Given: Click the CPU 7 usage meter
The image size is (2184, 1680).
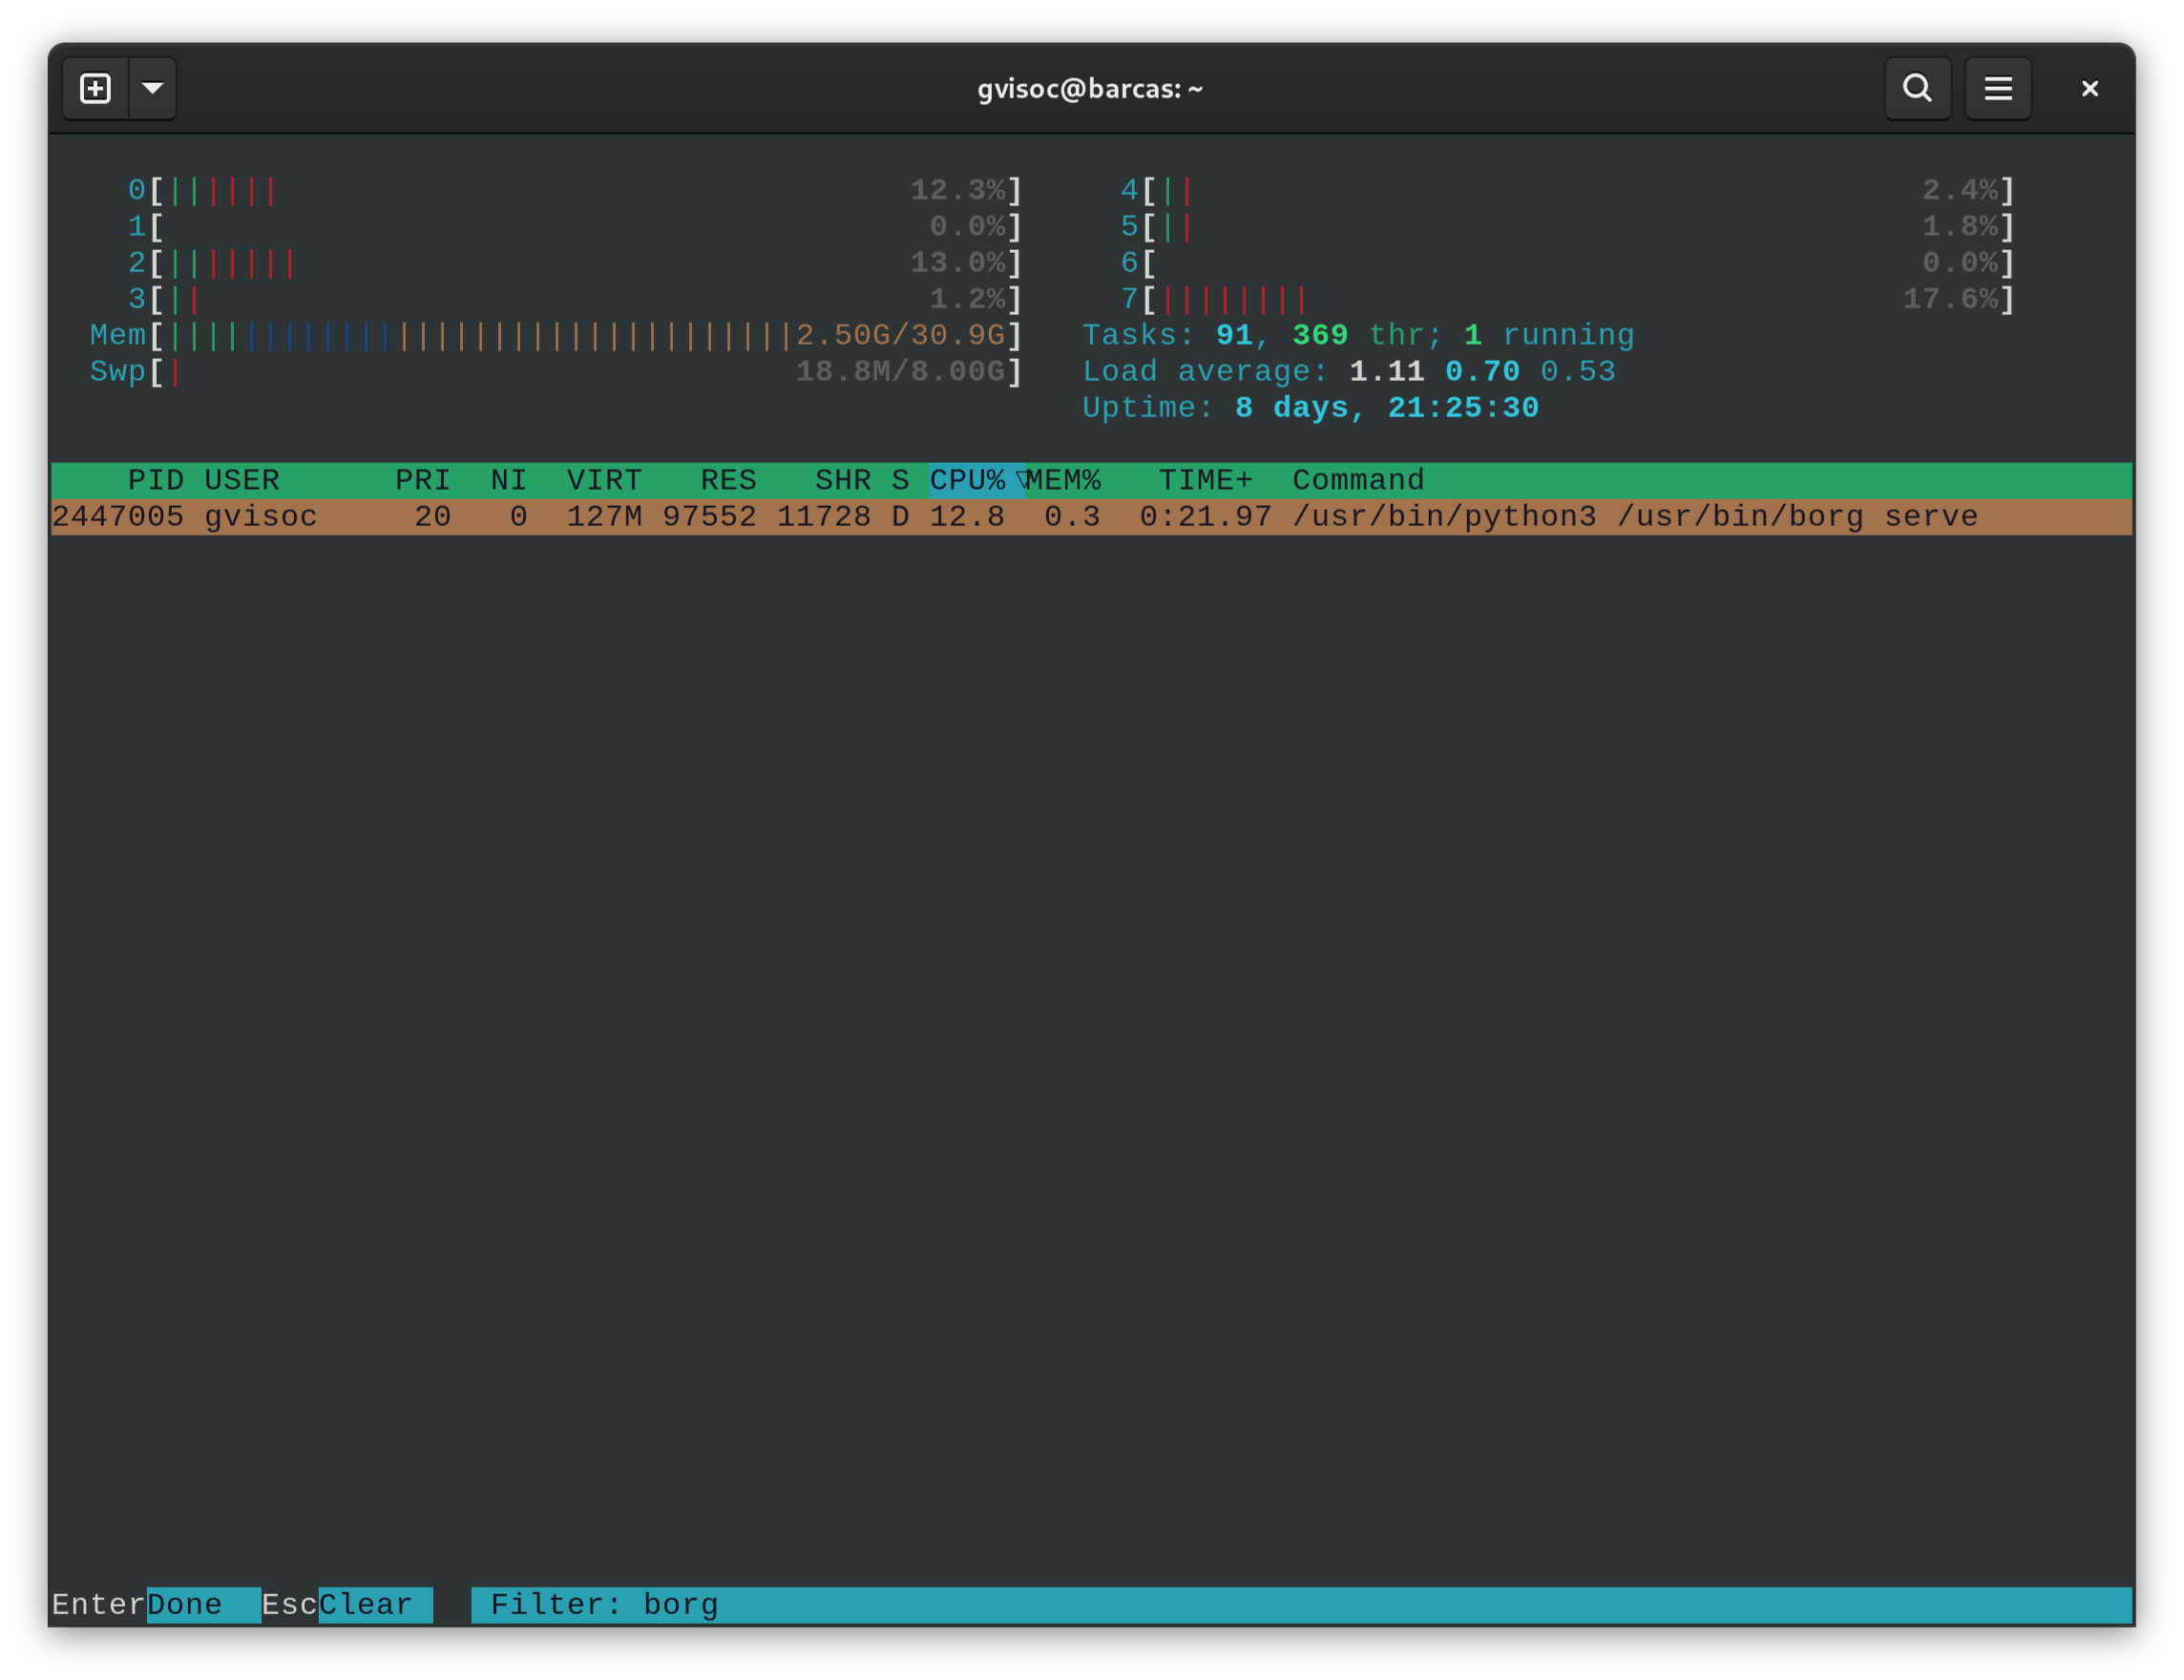Looking at the screenshot, I should pyautogui.click(x=1567, y=299).
